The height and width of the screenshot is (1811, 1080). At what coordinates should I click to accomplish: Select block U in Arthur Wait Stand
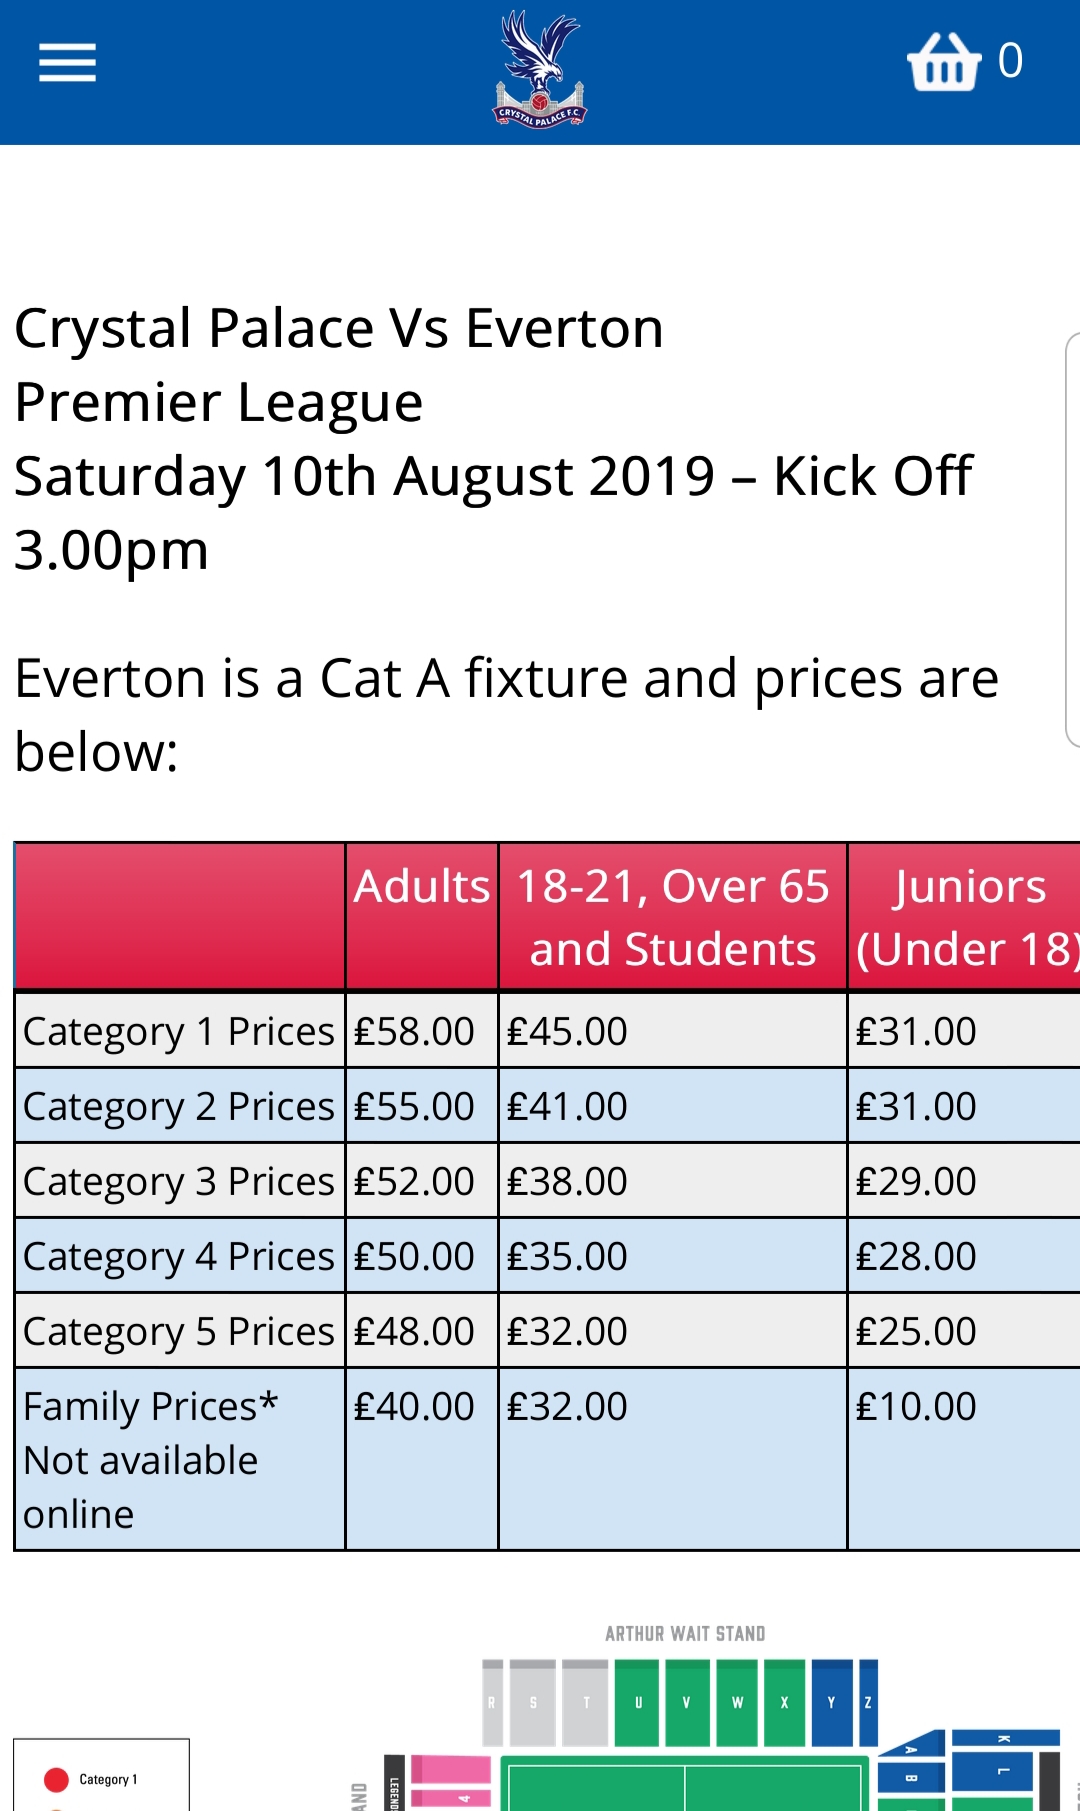[x=637, y=1702]
